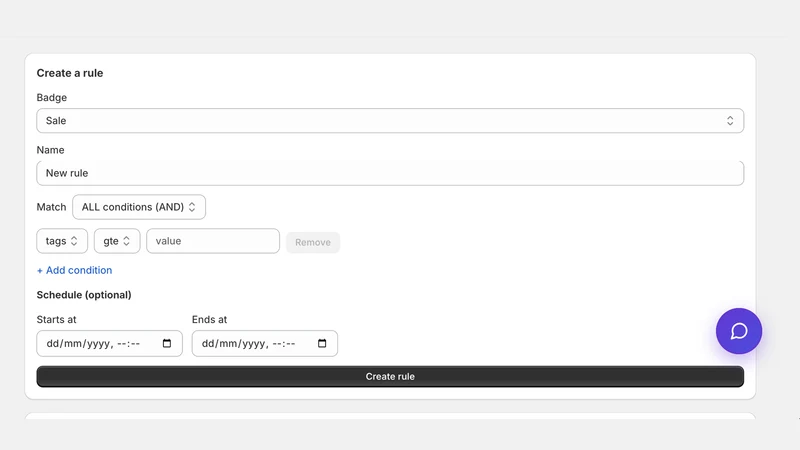The height and width of the screenshot is (450, 800).
Task: Select the time portion of Ends at
Action: point(284,343)
